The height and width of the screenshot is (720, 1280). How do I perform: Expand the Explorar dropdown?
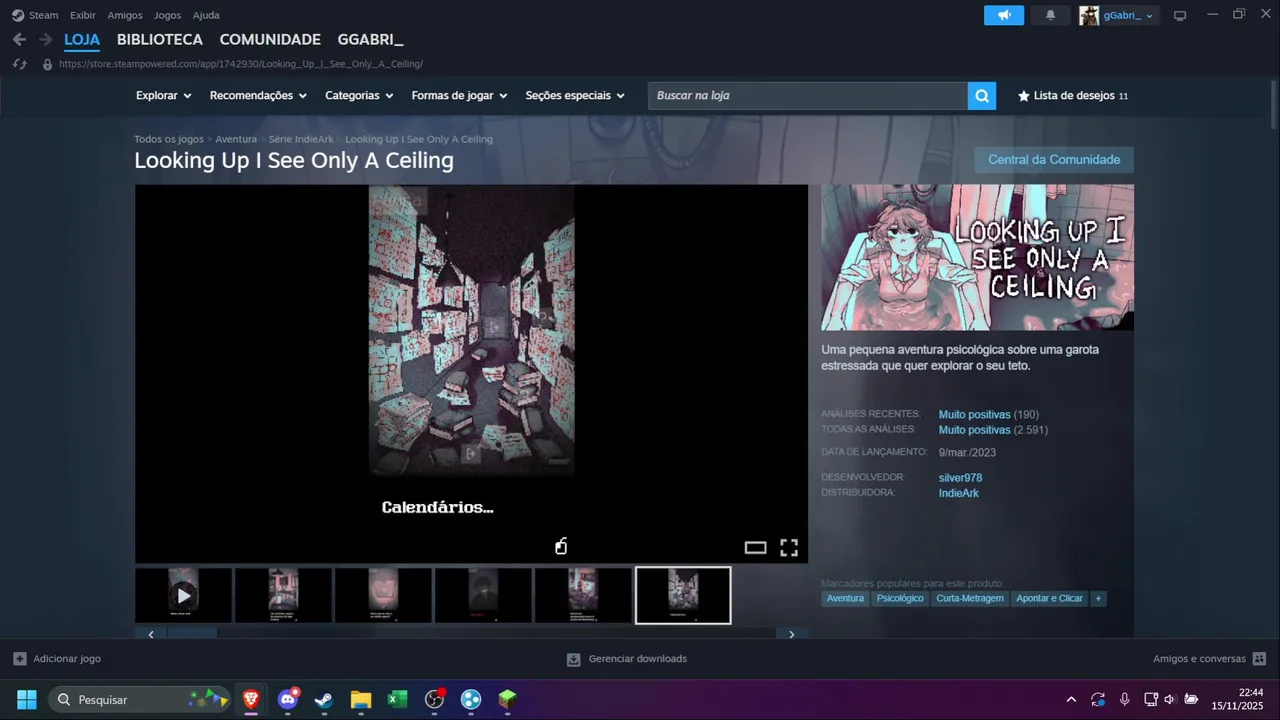(163, 96)
